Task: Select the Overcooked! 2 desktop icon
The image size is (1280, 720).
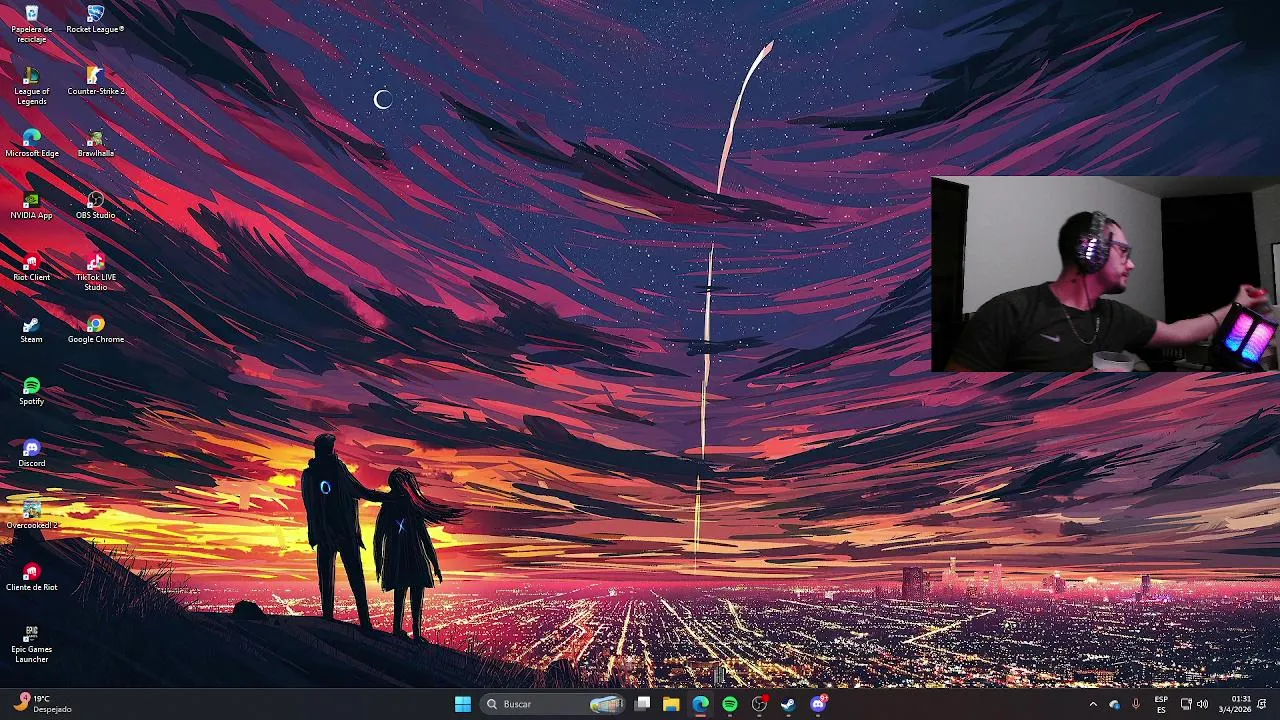Action: (x=31, y=515)
